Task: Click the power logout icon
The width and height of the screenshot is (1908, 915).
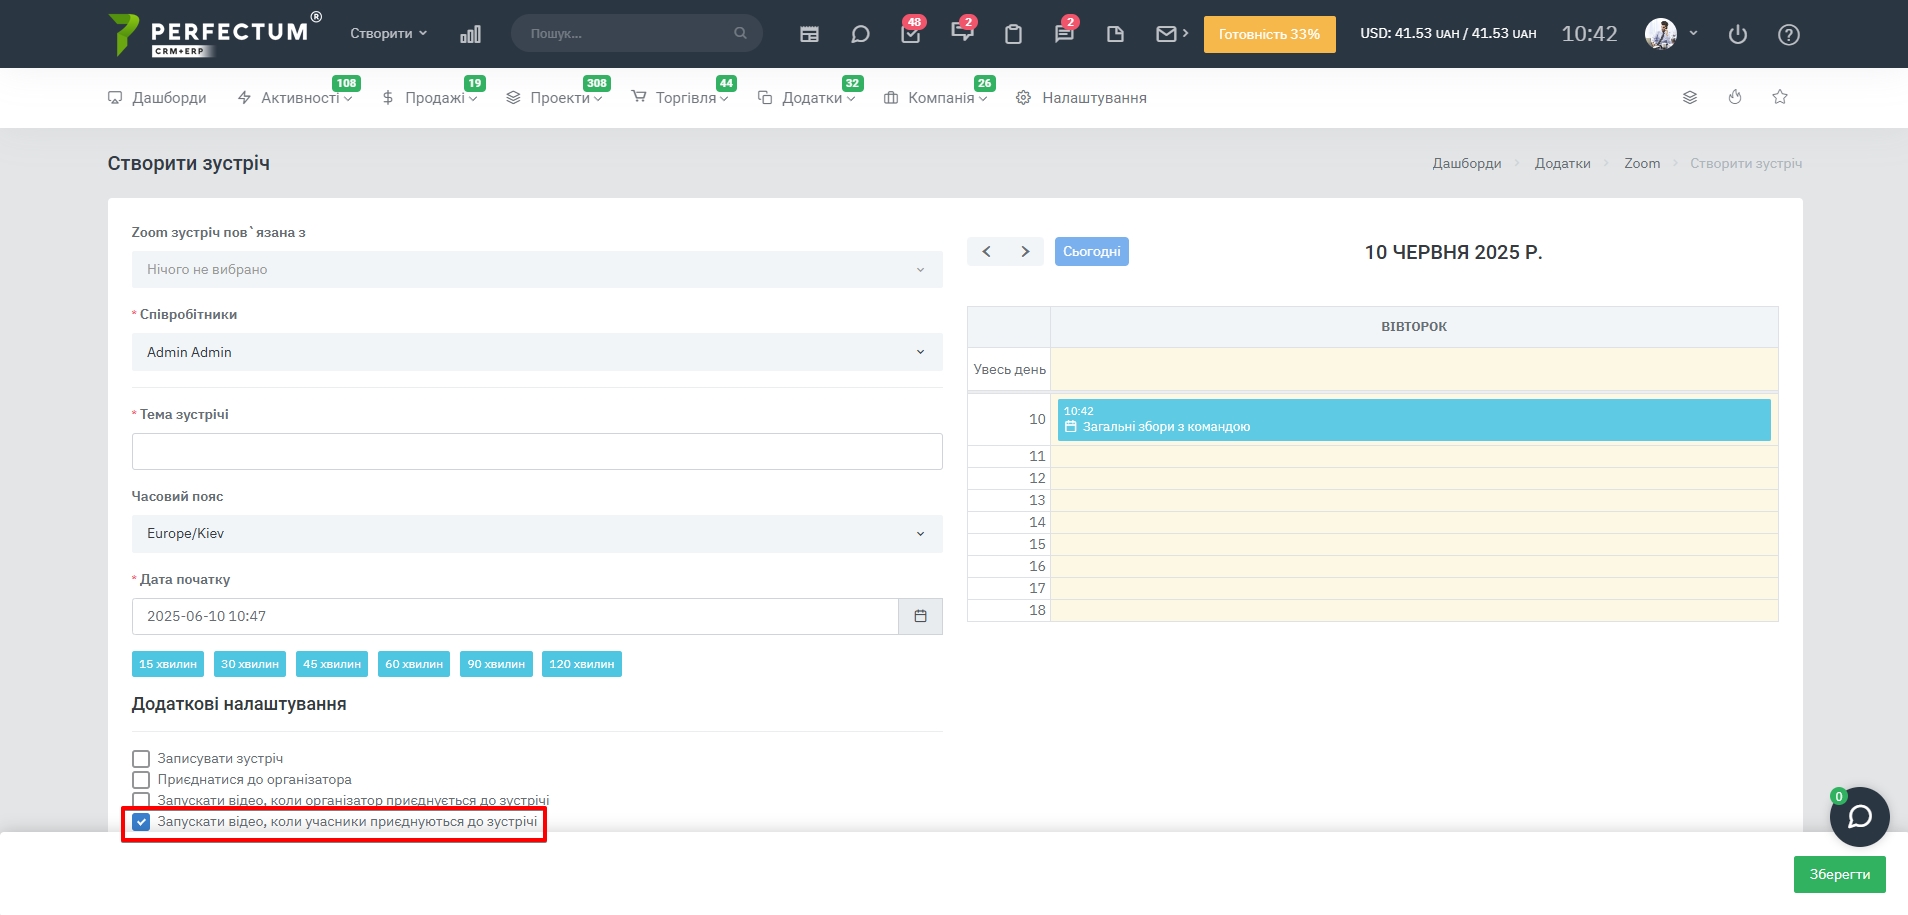Action: click(1738, 34)
